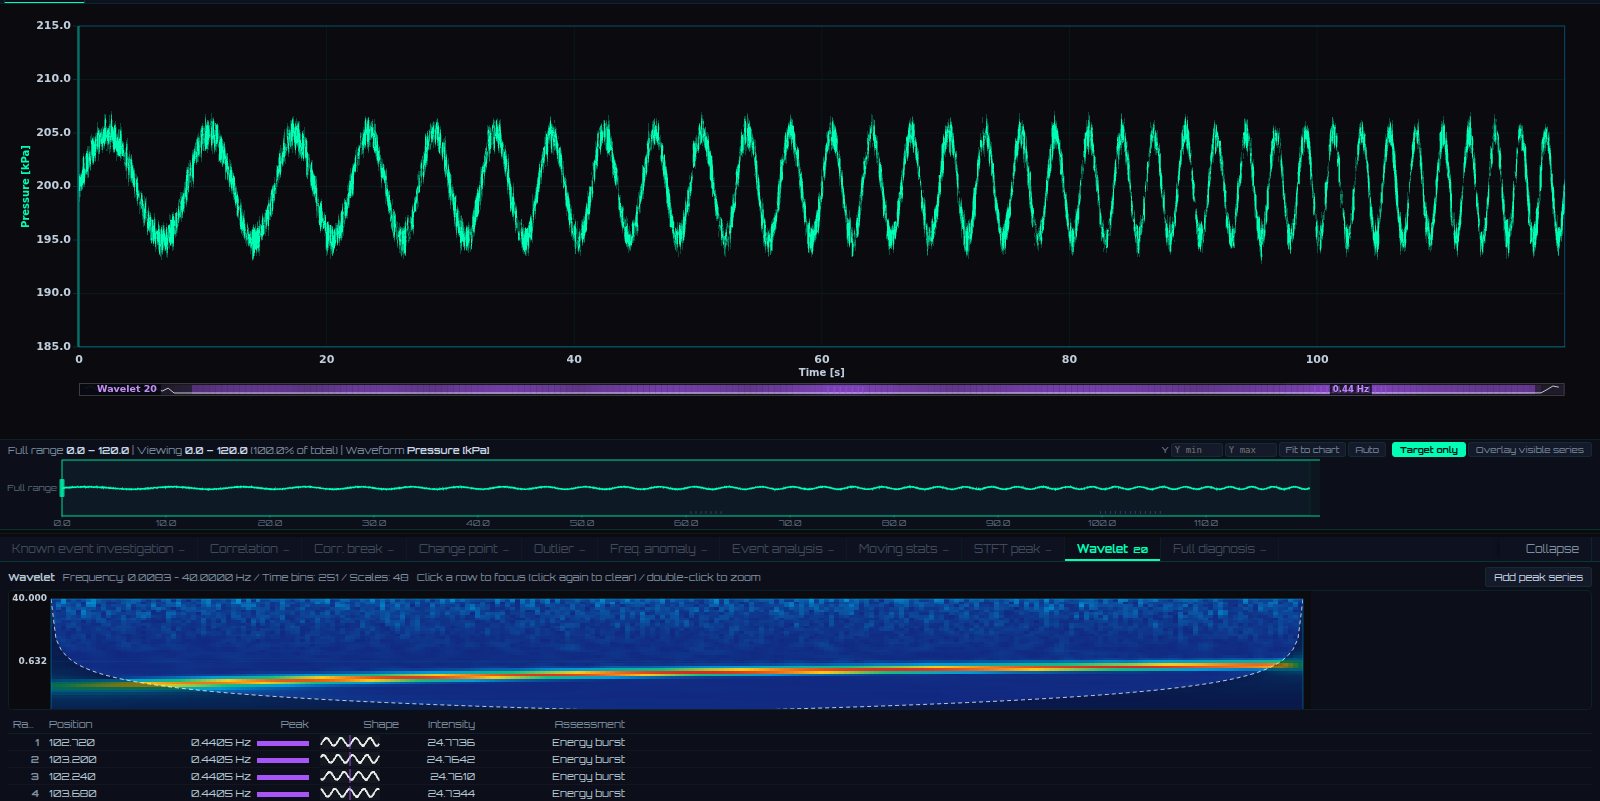Click the shape waveform icon for 103.200
This screenshot has width=1600, height=801.
350,759
